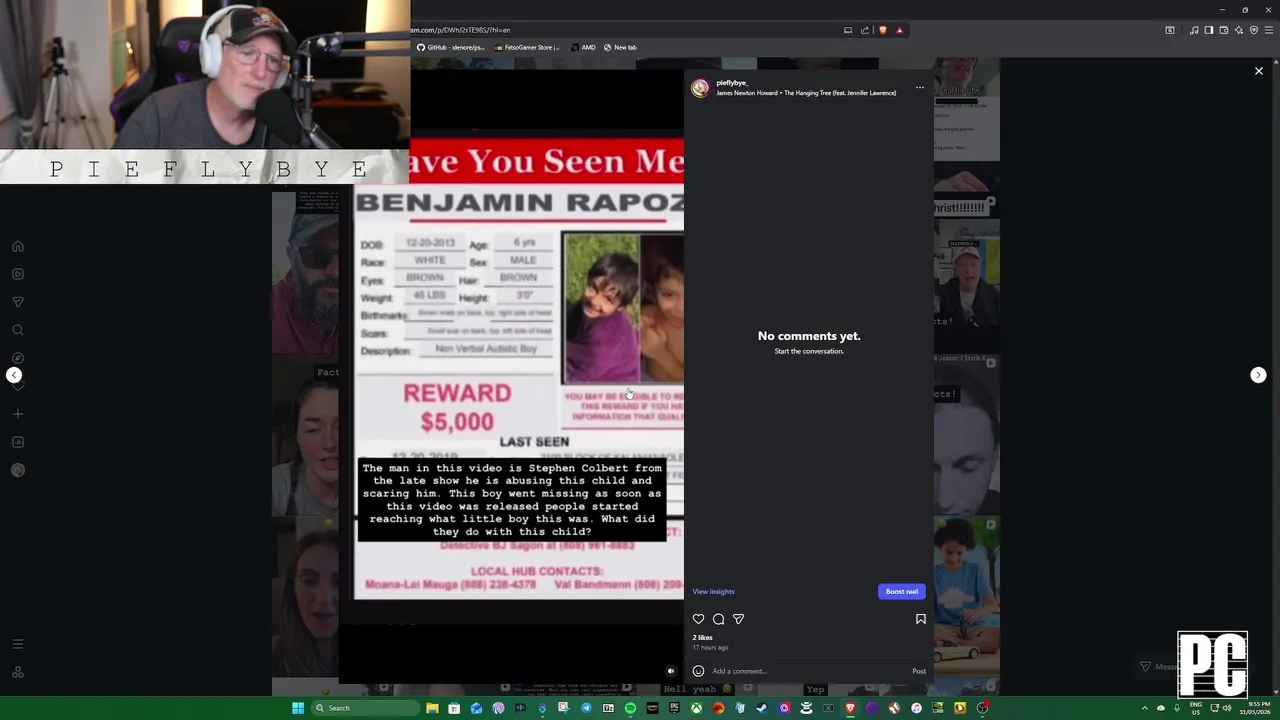Open the dashboard icon in sidebar
The image size is (1280, 720).
click(x=18, y=442)
